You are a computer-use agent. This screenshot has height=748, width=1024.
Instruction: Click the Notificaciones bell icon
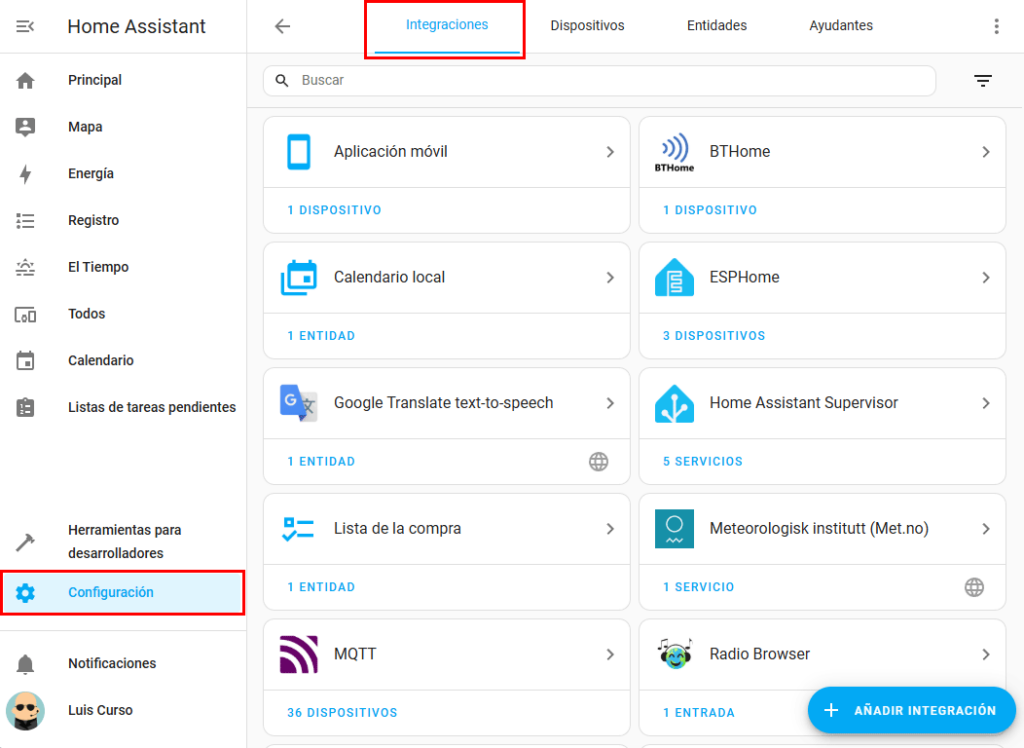coord(26,664)
